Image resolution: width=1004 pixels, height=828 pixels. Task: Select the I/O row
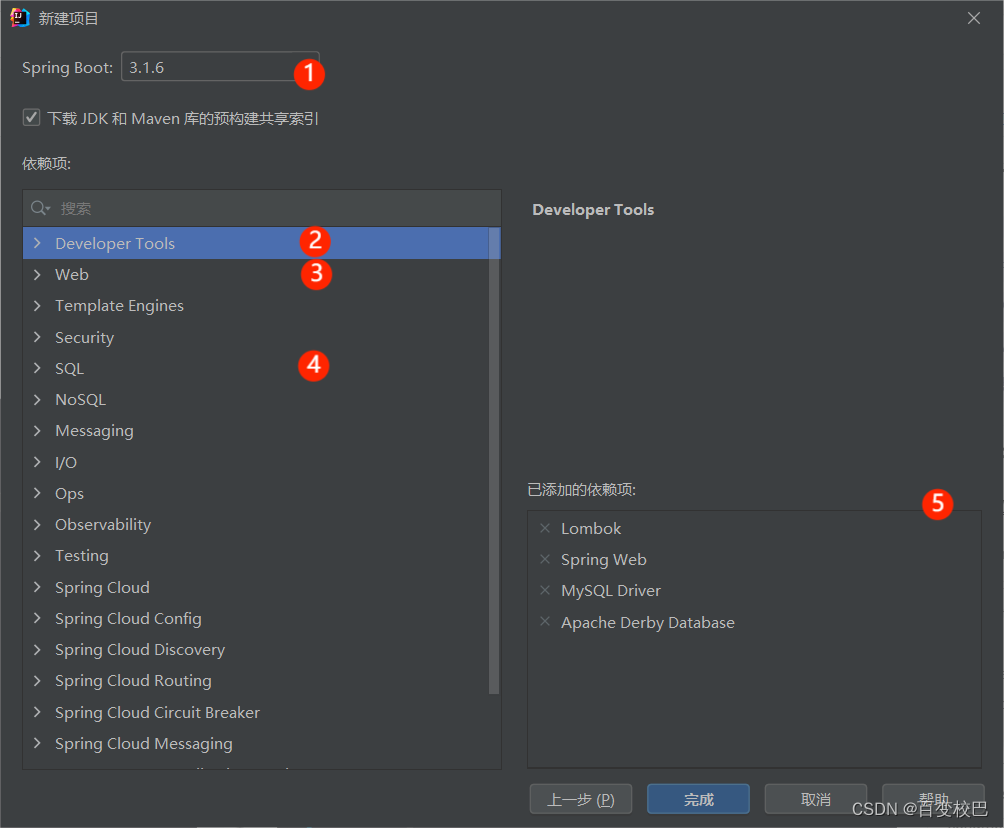tap(256, 462)
